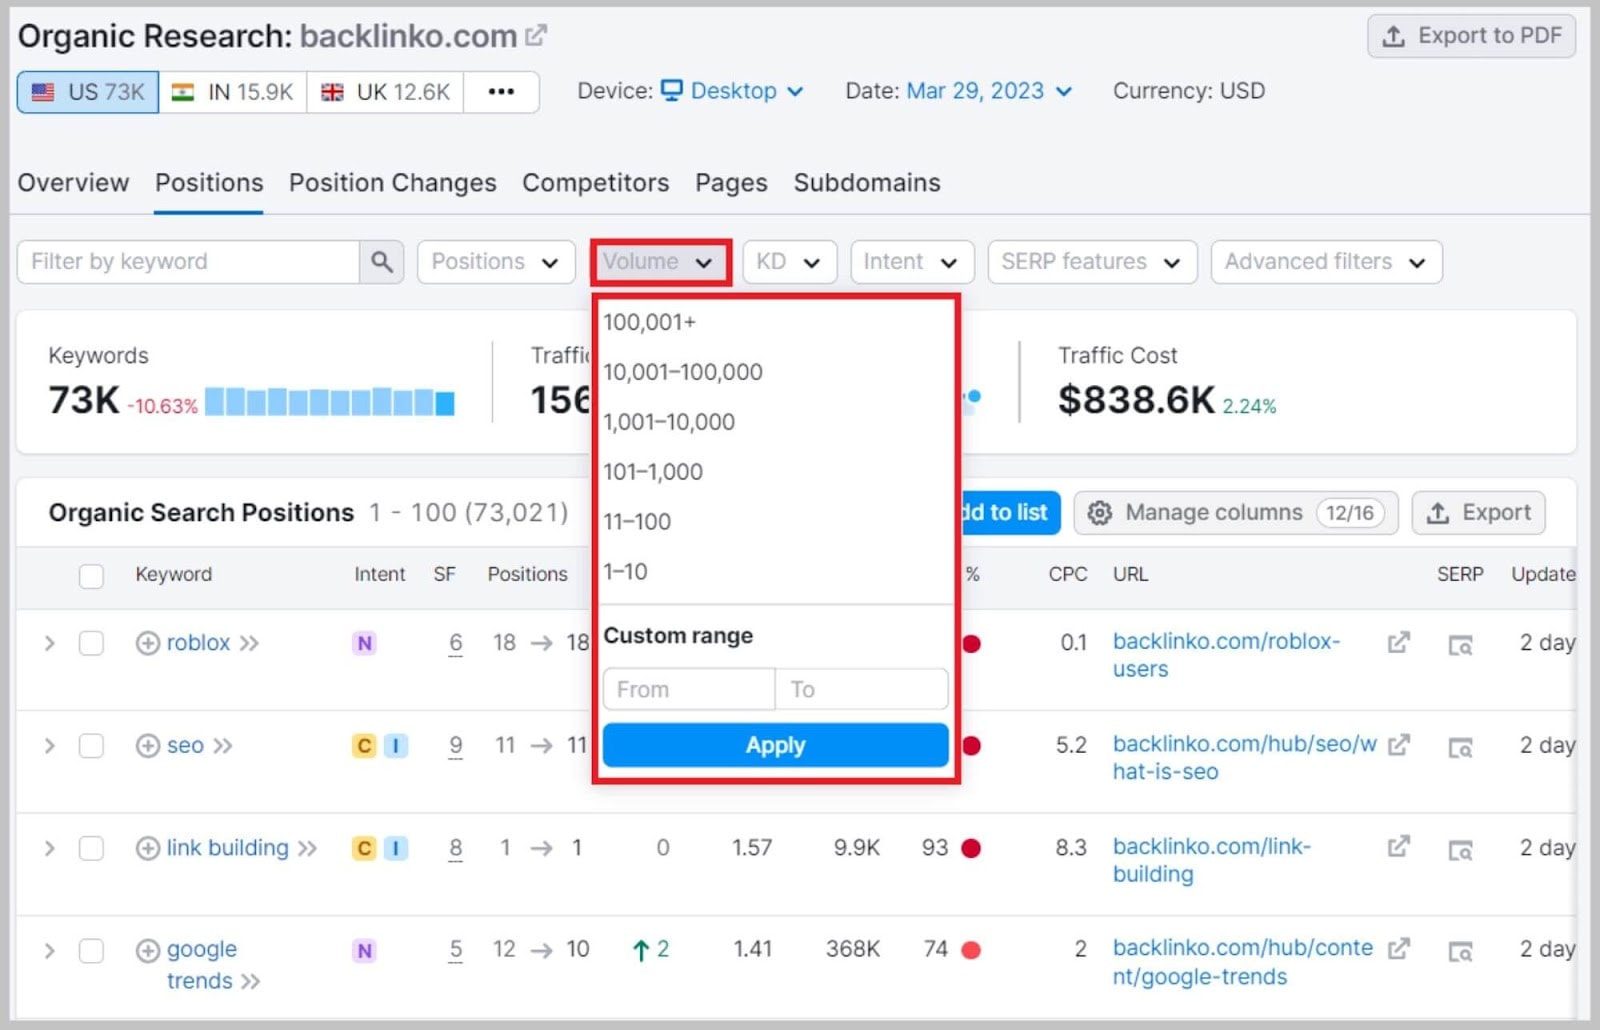Click Apply in custom range
The image size is (1600, 1030).
pos(775,746)
